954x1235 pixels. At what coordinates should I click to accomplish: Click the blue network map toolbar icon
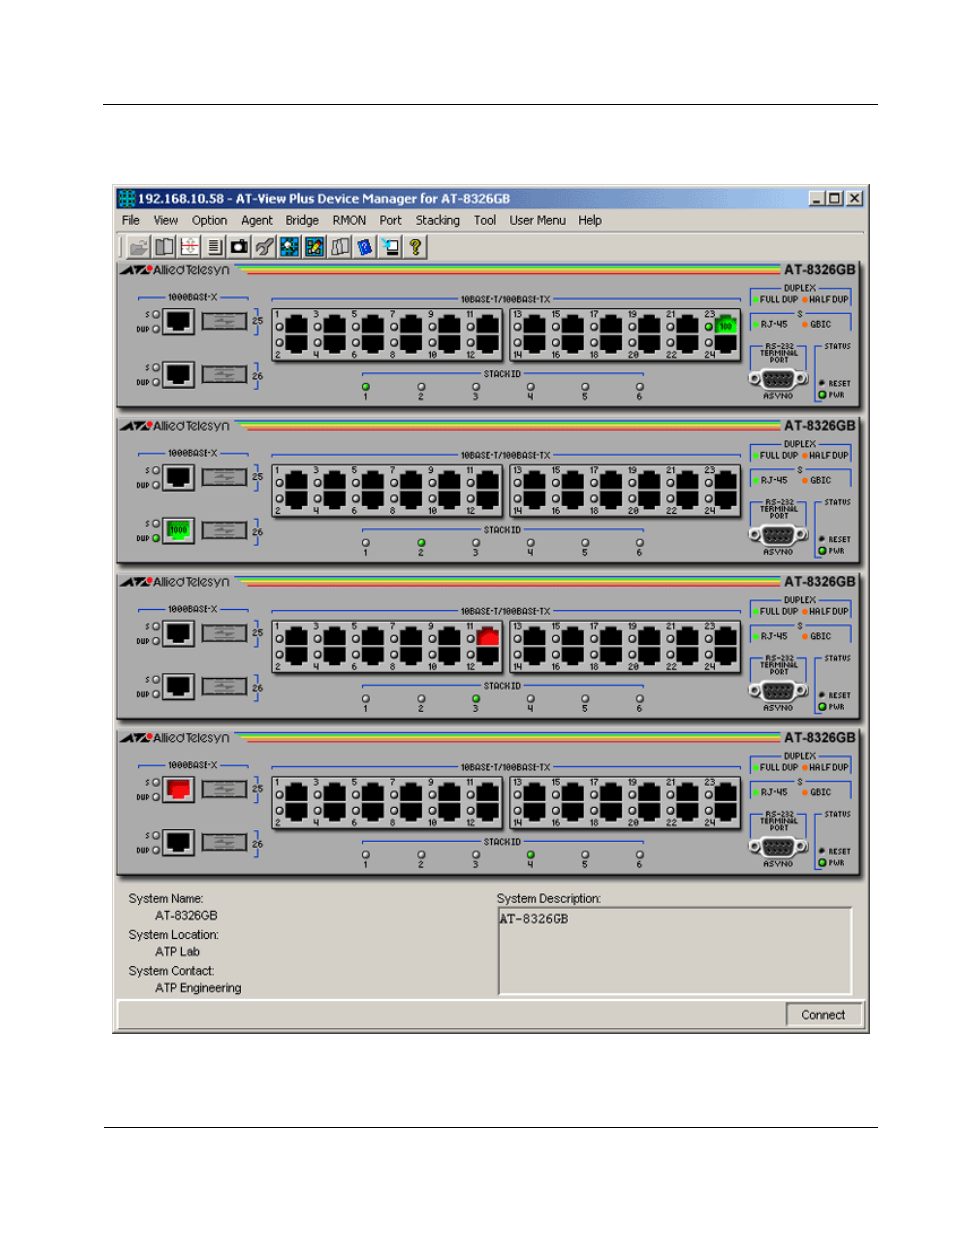(x=289, y=246)
